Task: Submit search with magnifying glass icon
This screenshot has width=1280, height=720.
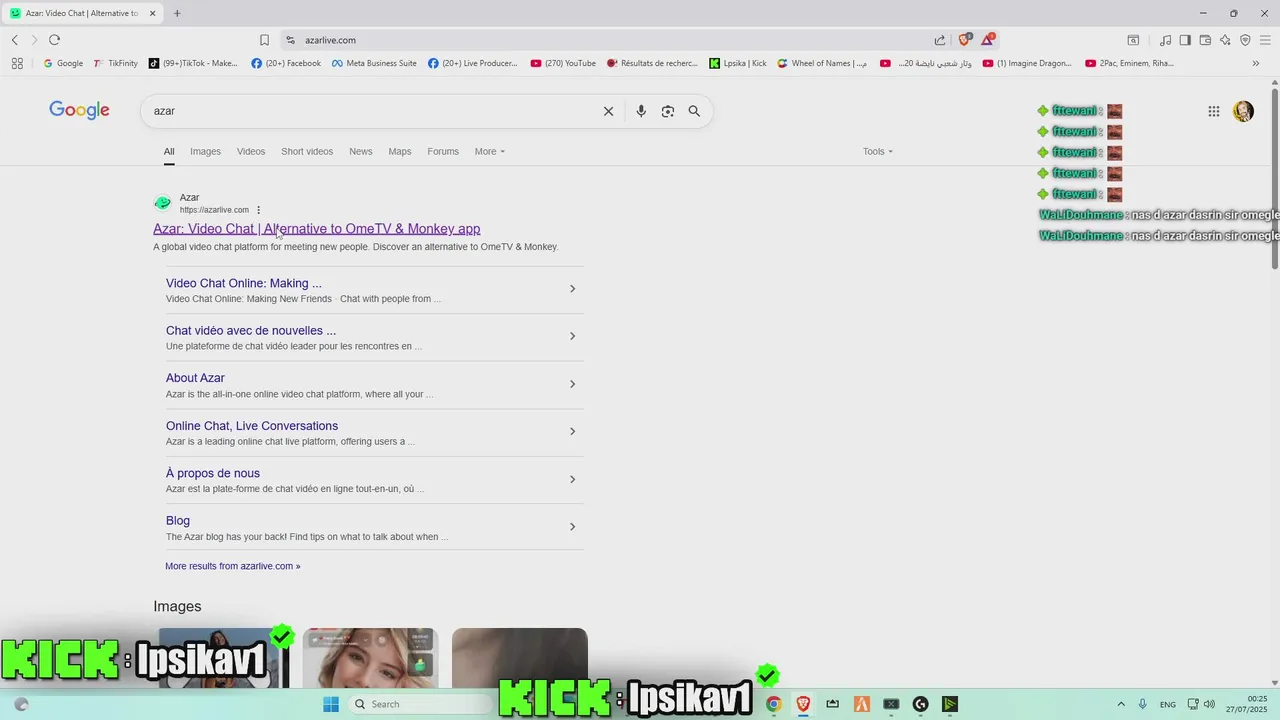Action: click(x=694, y=111)
